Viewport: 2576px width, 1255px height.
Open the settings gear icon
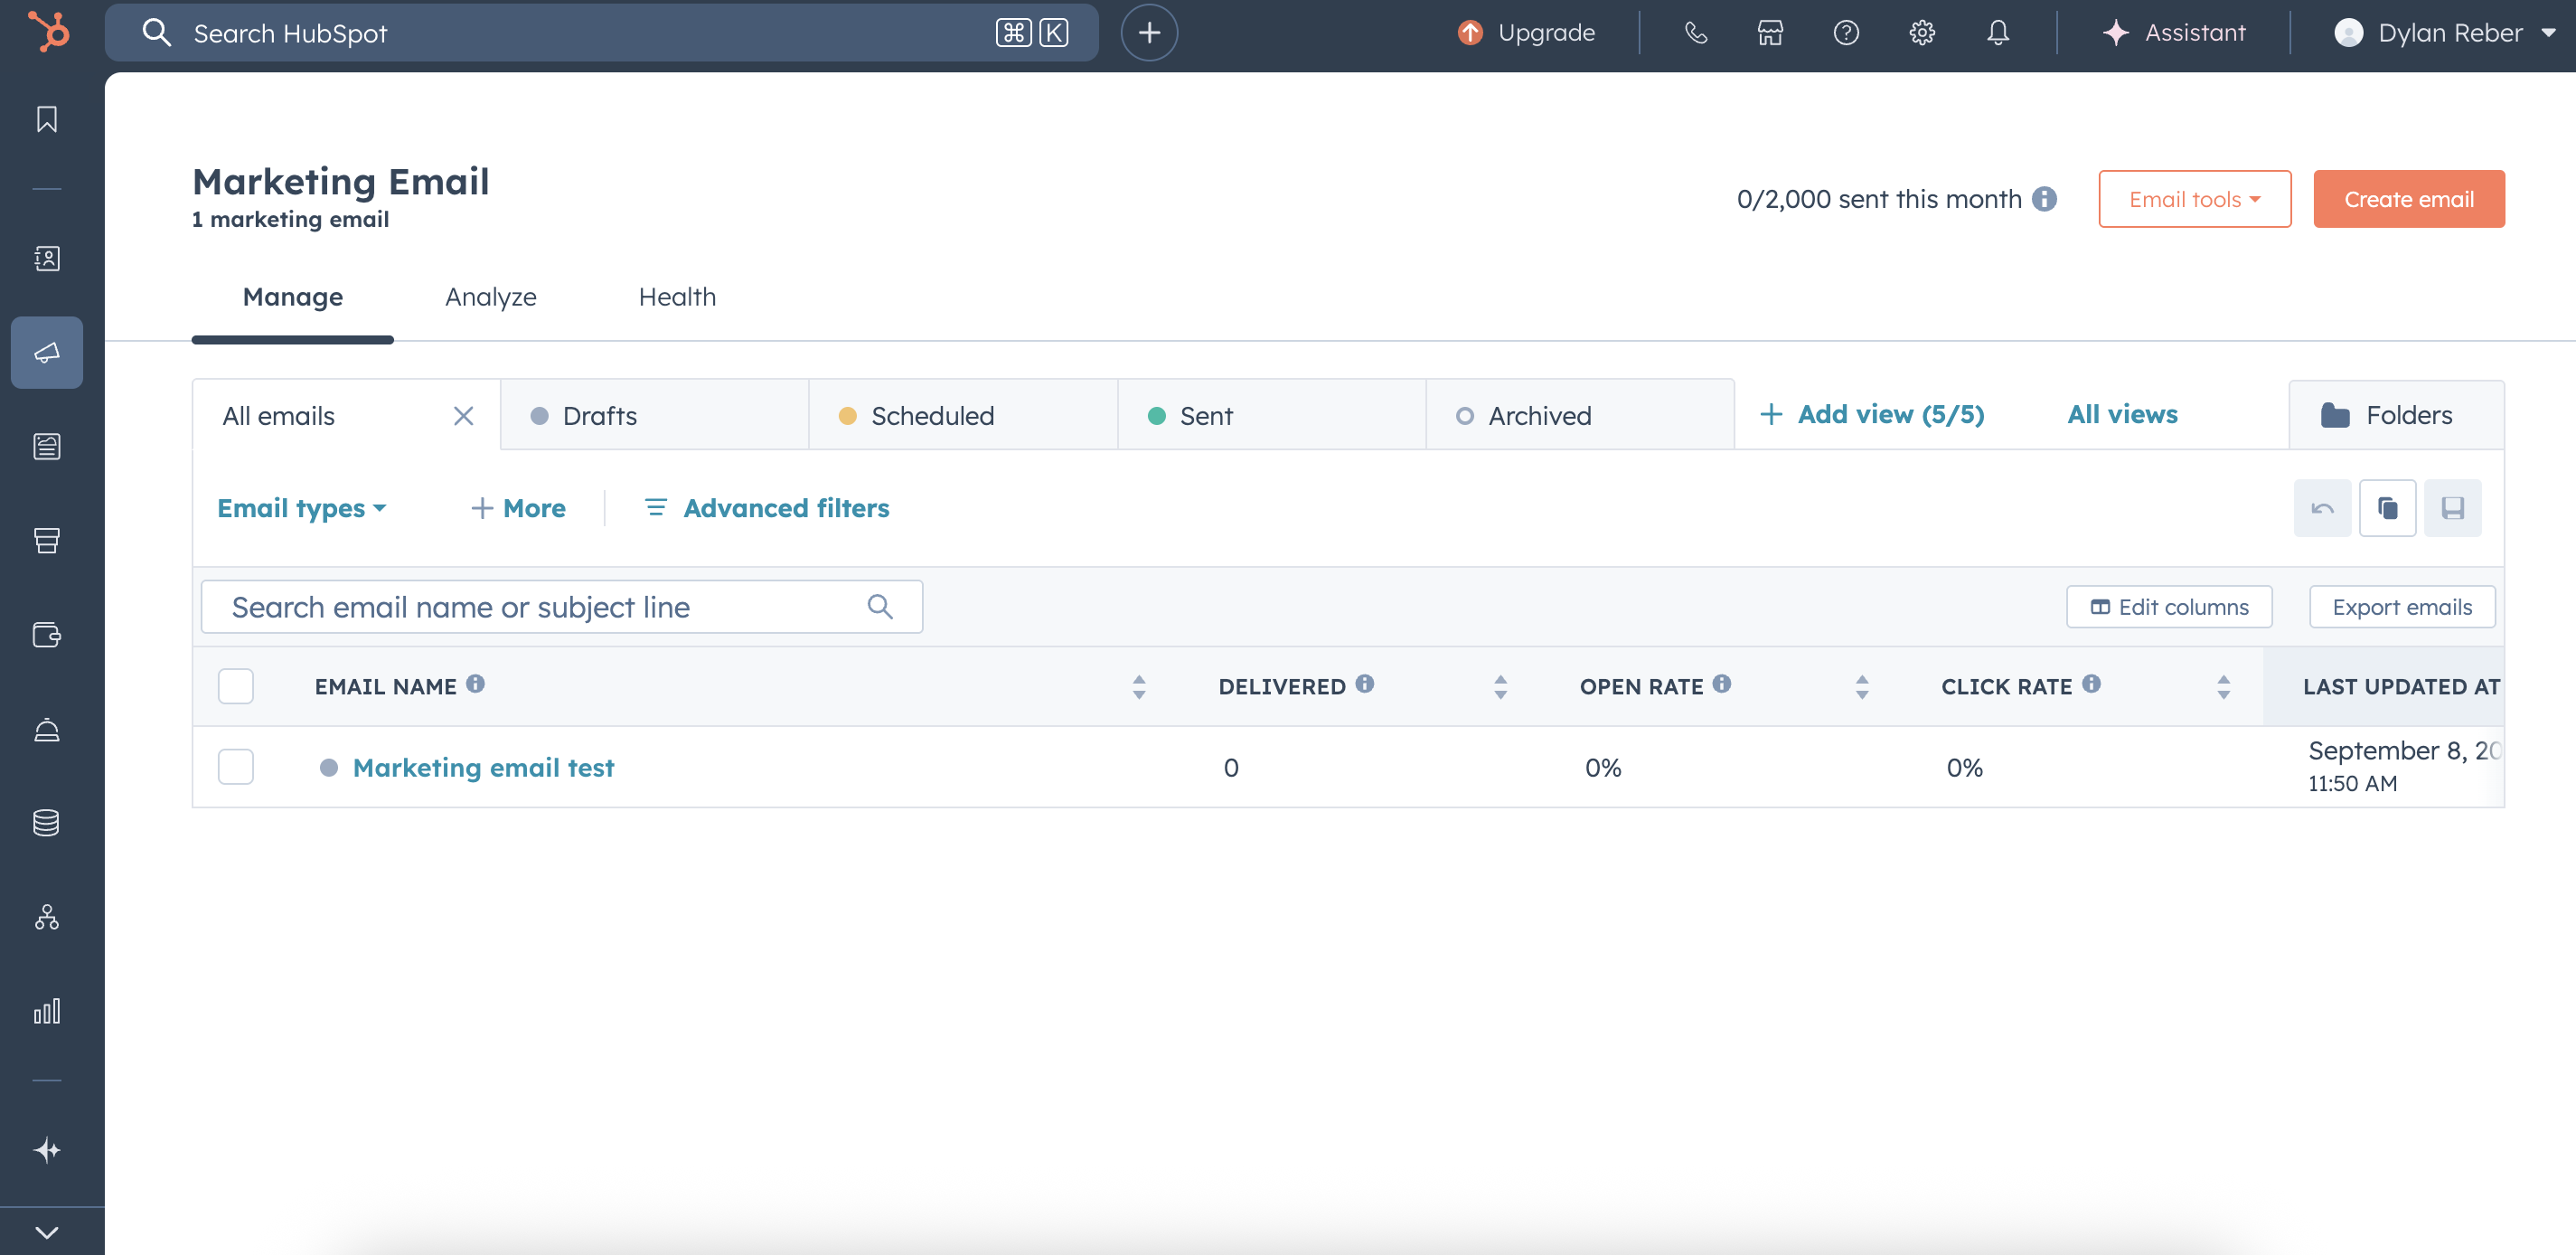1921,33
